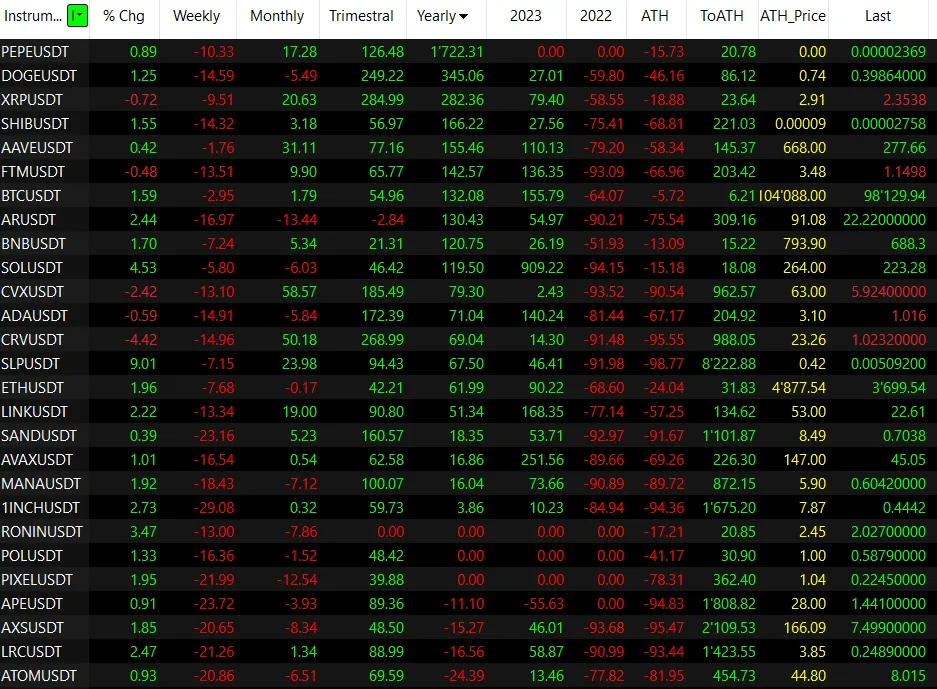Select the FTMUSDT instrument
This screenshot has height=689, width=937.
pyautogui.click(x=33, y=172)
